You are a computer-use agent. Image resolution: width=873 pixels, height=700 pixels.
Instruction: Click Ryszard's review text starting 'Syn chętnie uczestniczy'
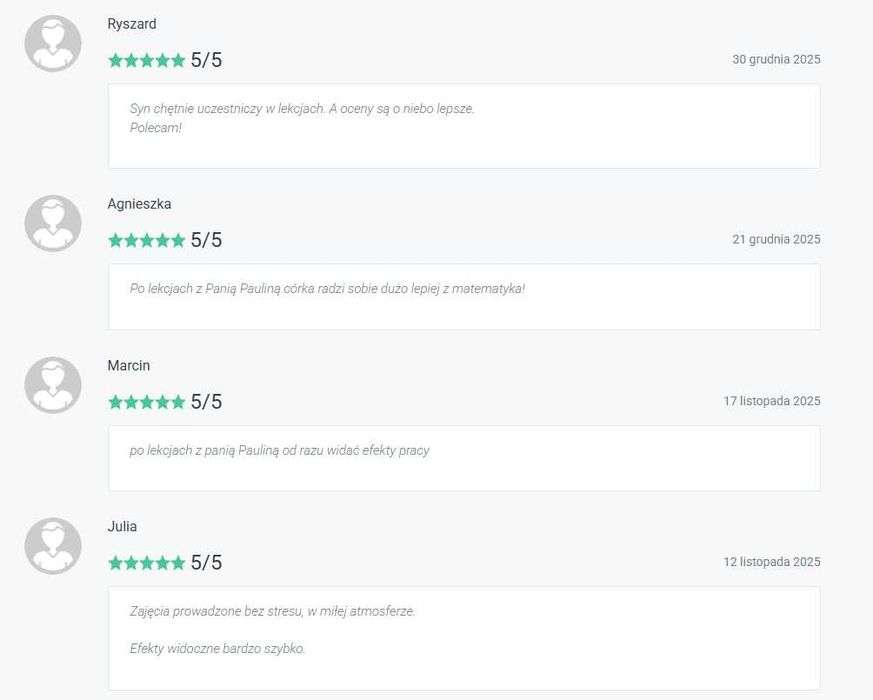(302, 108)
